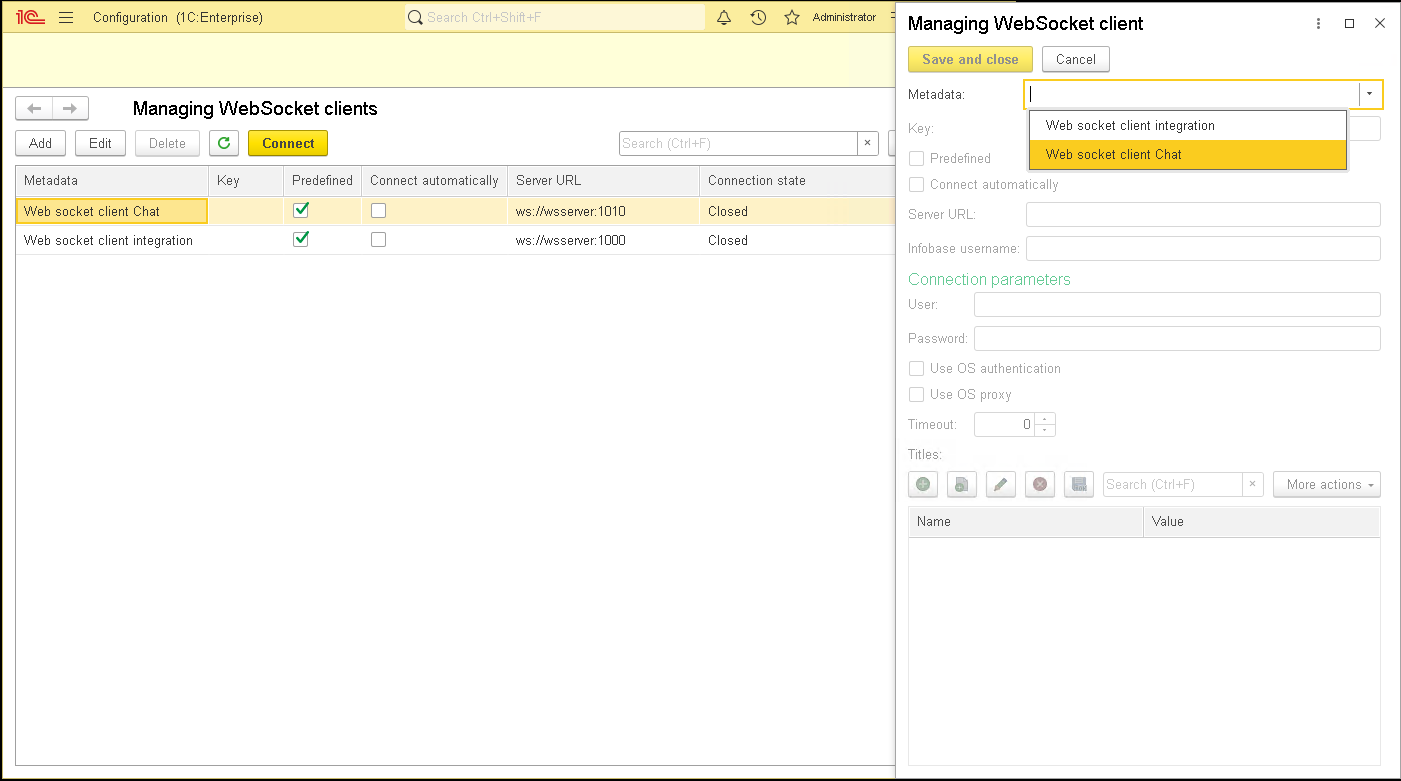The width and height of the screenshot is (1401, 781).
Task: Click the Password input field
Action: 1177,338
